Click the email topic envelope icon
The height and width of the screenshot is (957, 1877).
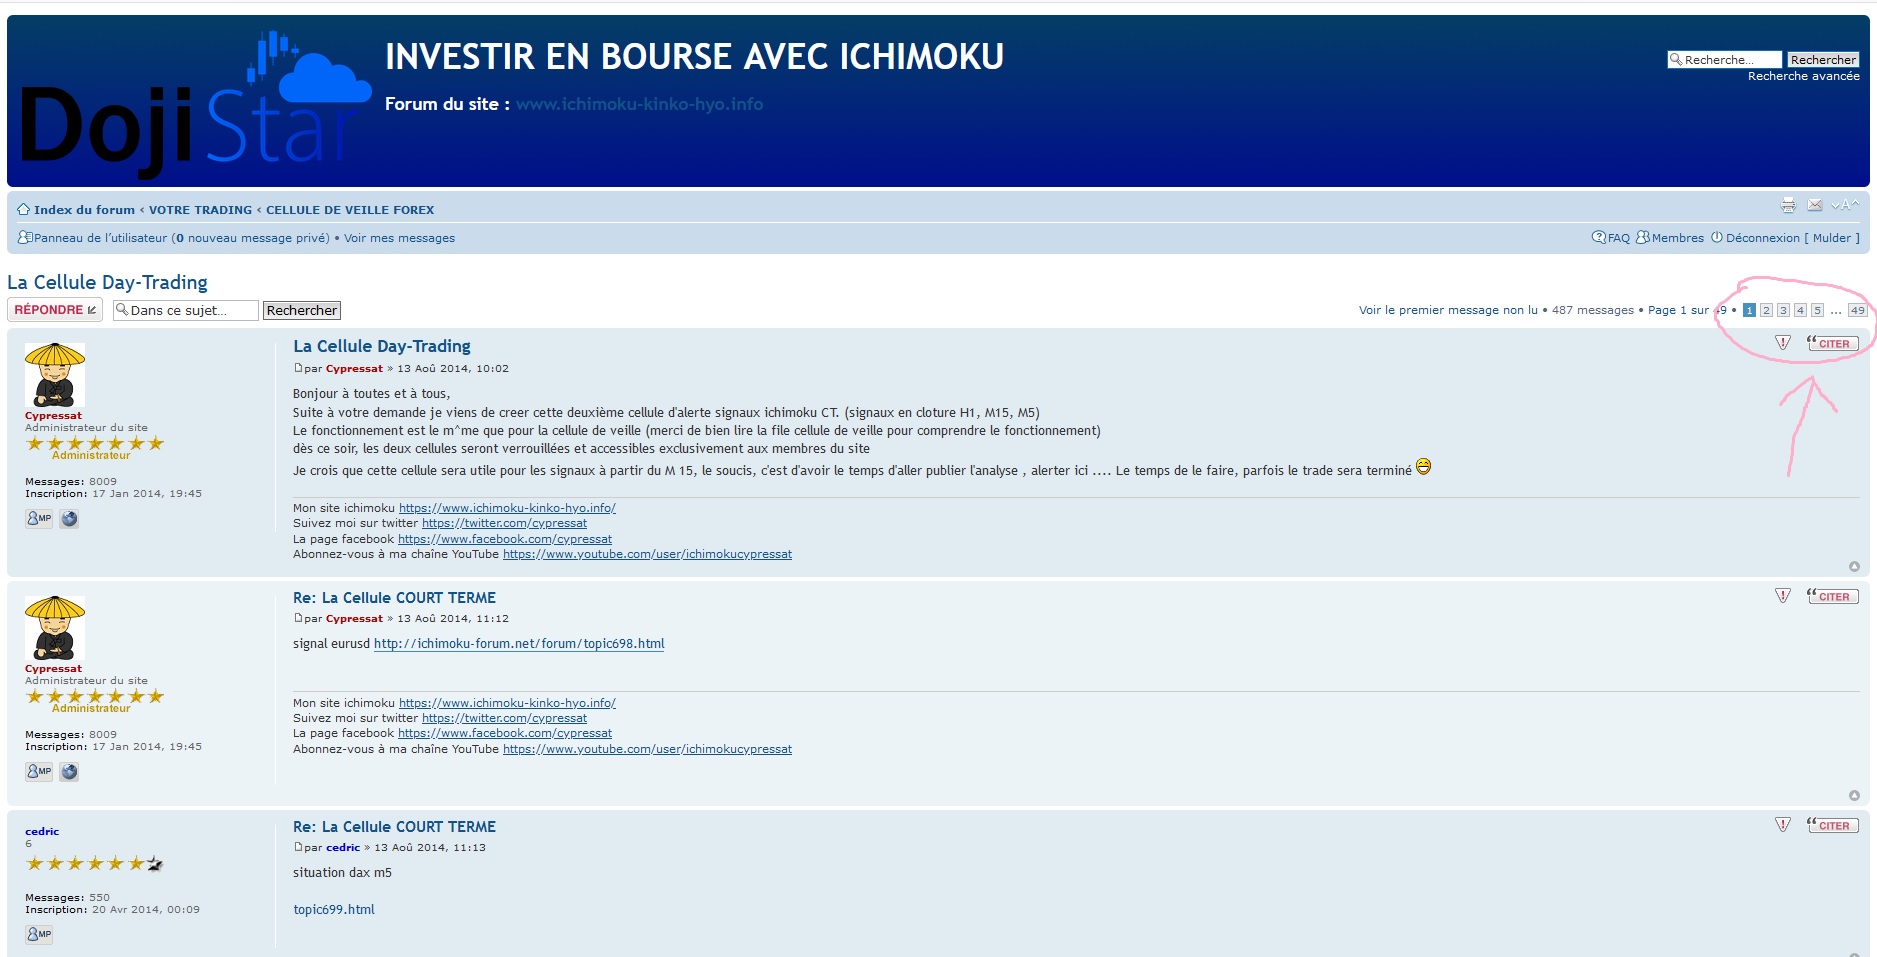point(1815,205)
